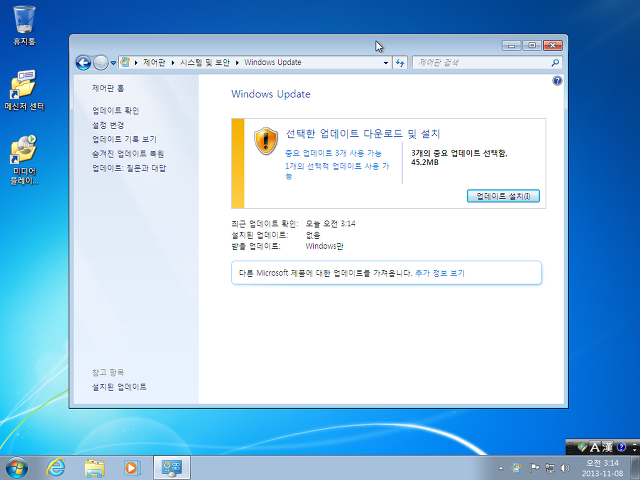Open 추가 정보 보기 link
Image resolution: width=640 pixels, height=480 pixels.
[440, 273]
